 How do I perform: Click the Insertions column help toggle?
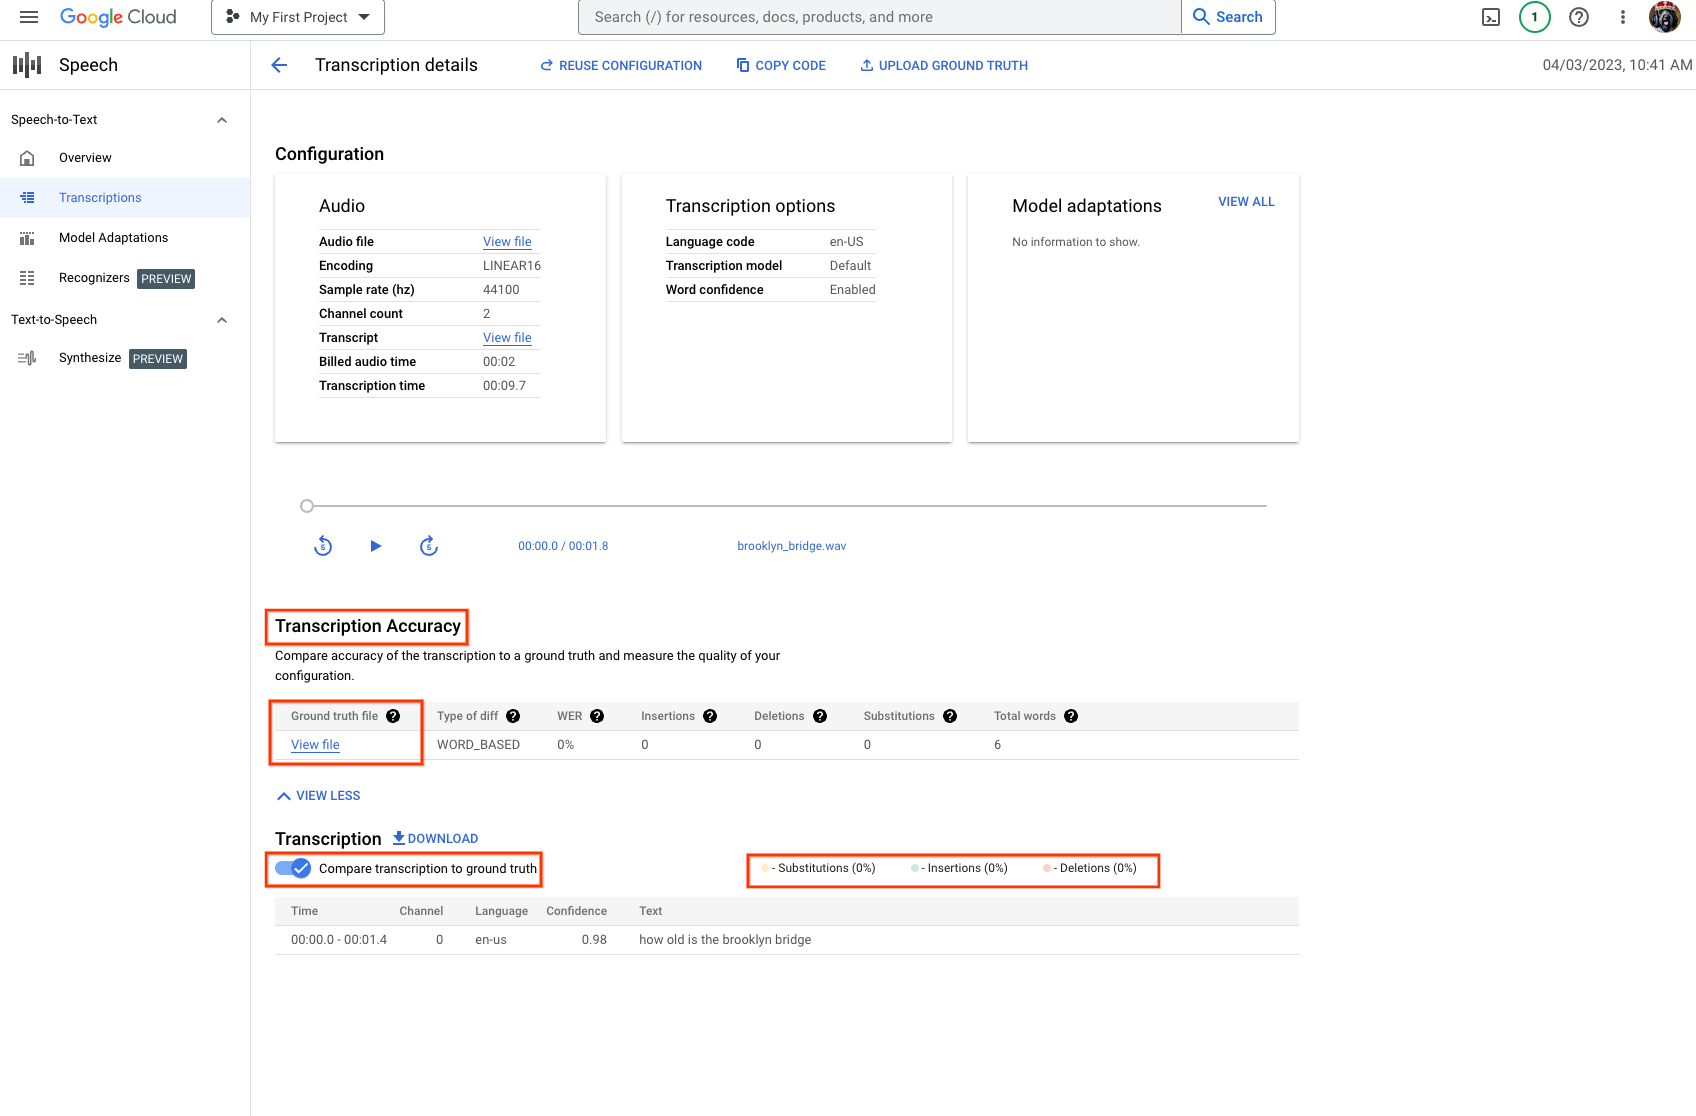(710, 716)
